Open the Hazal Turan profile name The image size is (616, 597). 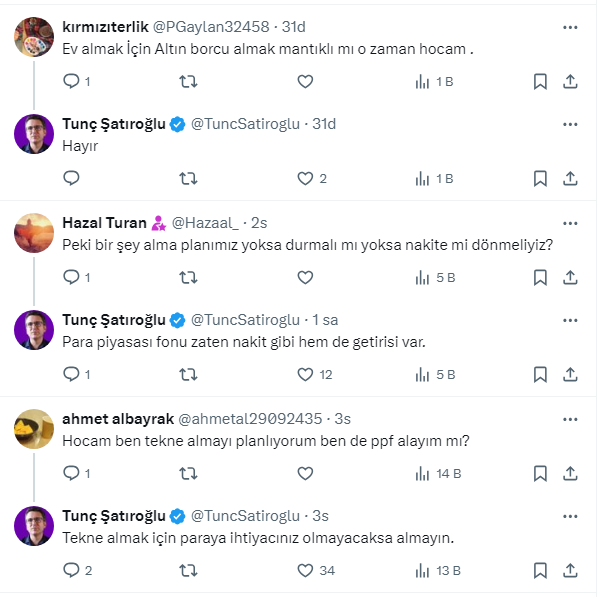point(104,223)
